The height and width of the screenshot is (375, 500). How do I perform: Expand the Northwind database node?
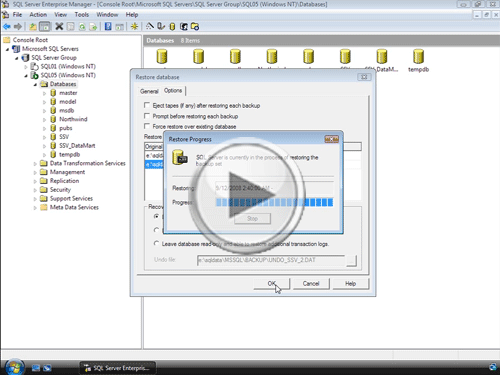pos(44,120)
